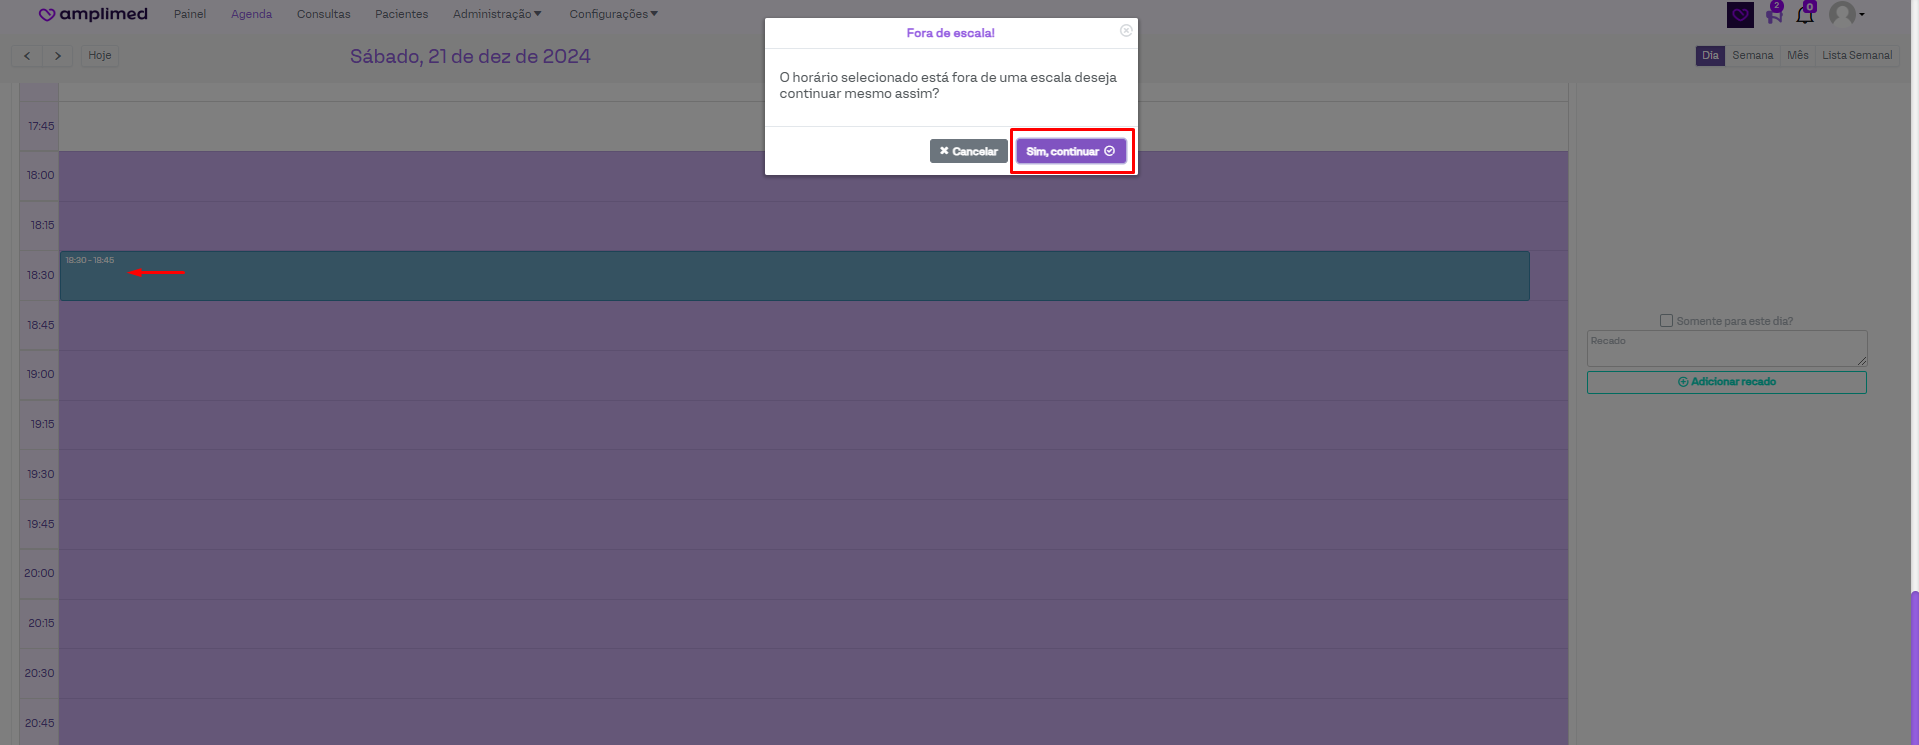
Task: Open the Pacientes menu
Action: click(401, 14)
